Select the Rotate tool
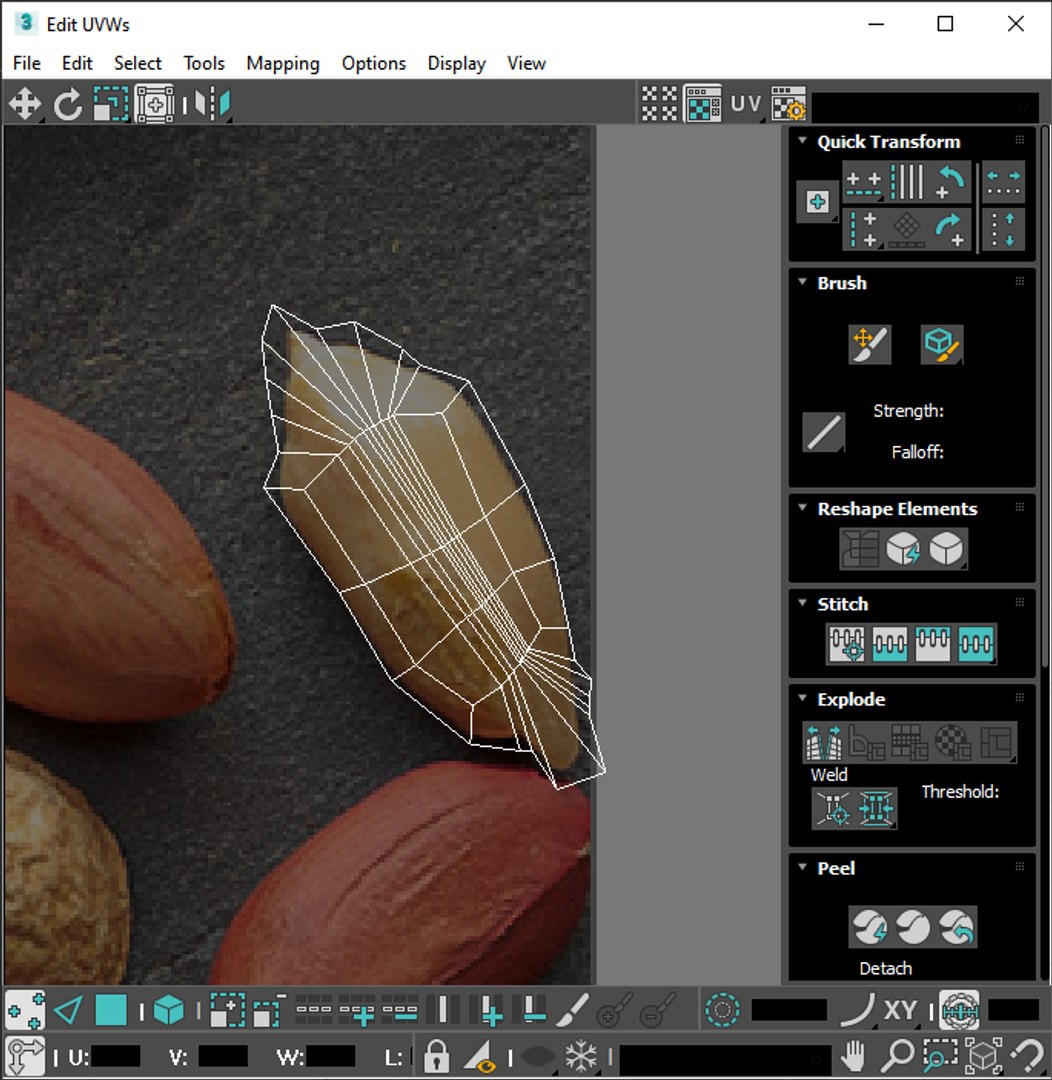The height and width of the screenshot is (1080, 1052). tap(68, 105)
